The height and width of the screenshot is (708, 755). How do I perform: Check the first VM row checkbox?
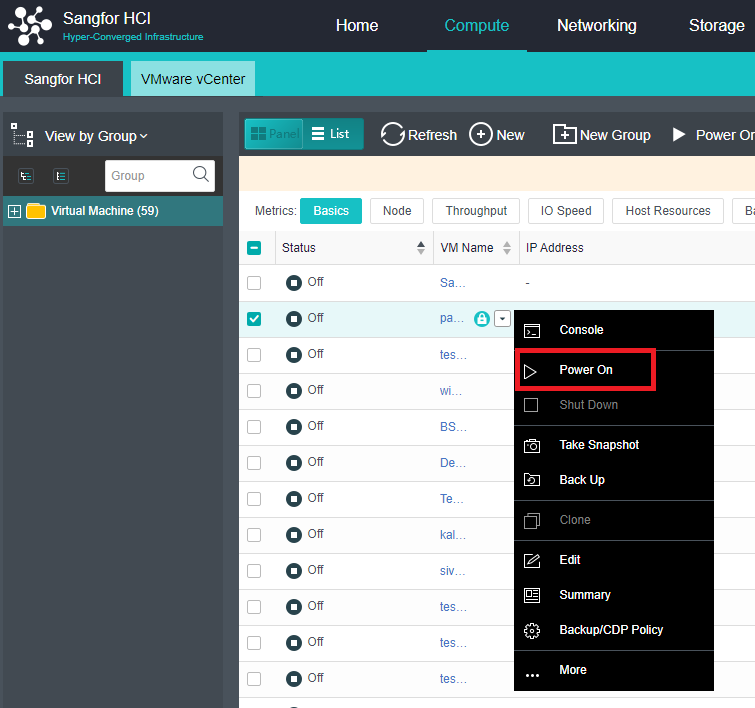click(254, 283)
